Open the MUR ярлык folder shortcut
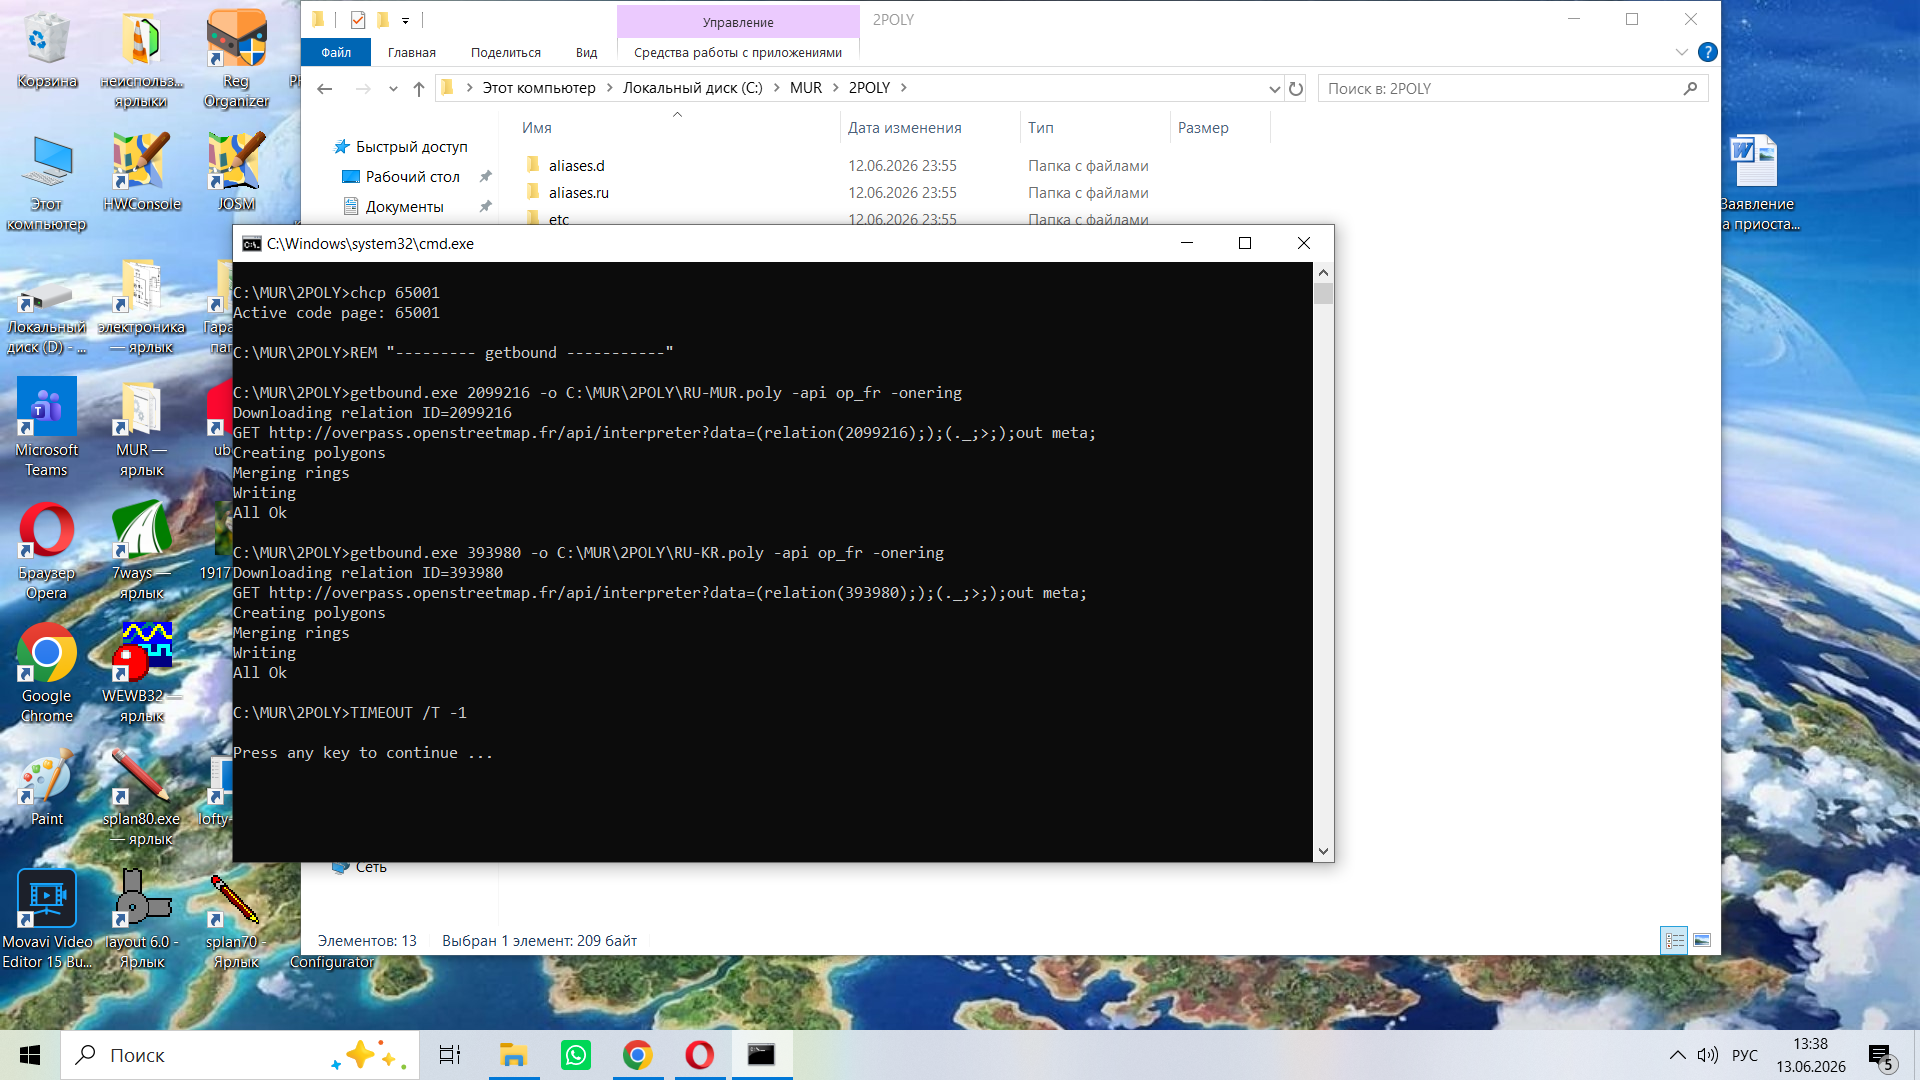 pos(141,428)
